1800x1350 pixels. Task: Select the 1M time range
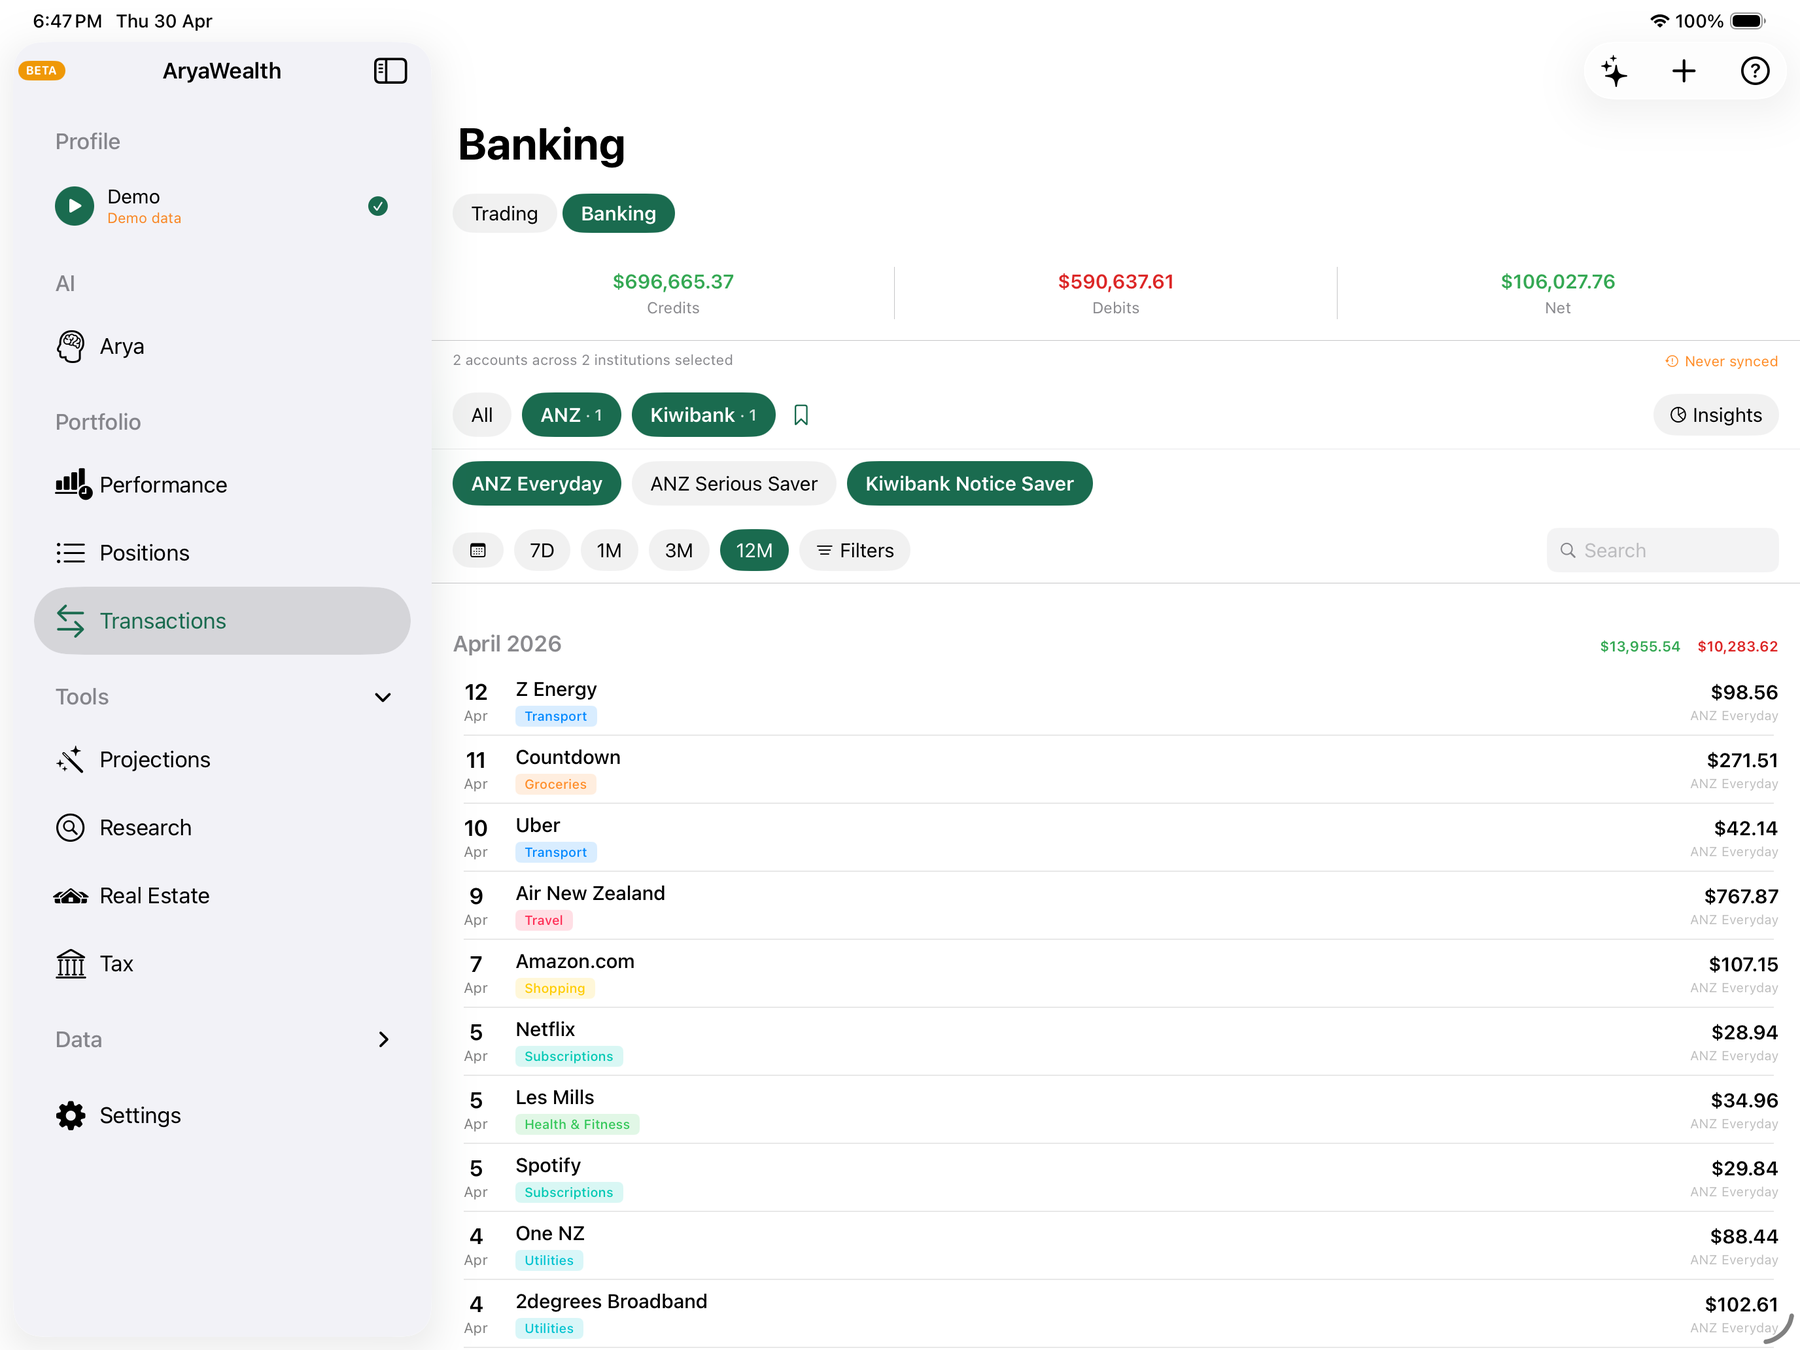point(609,551)
